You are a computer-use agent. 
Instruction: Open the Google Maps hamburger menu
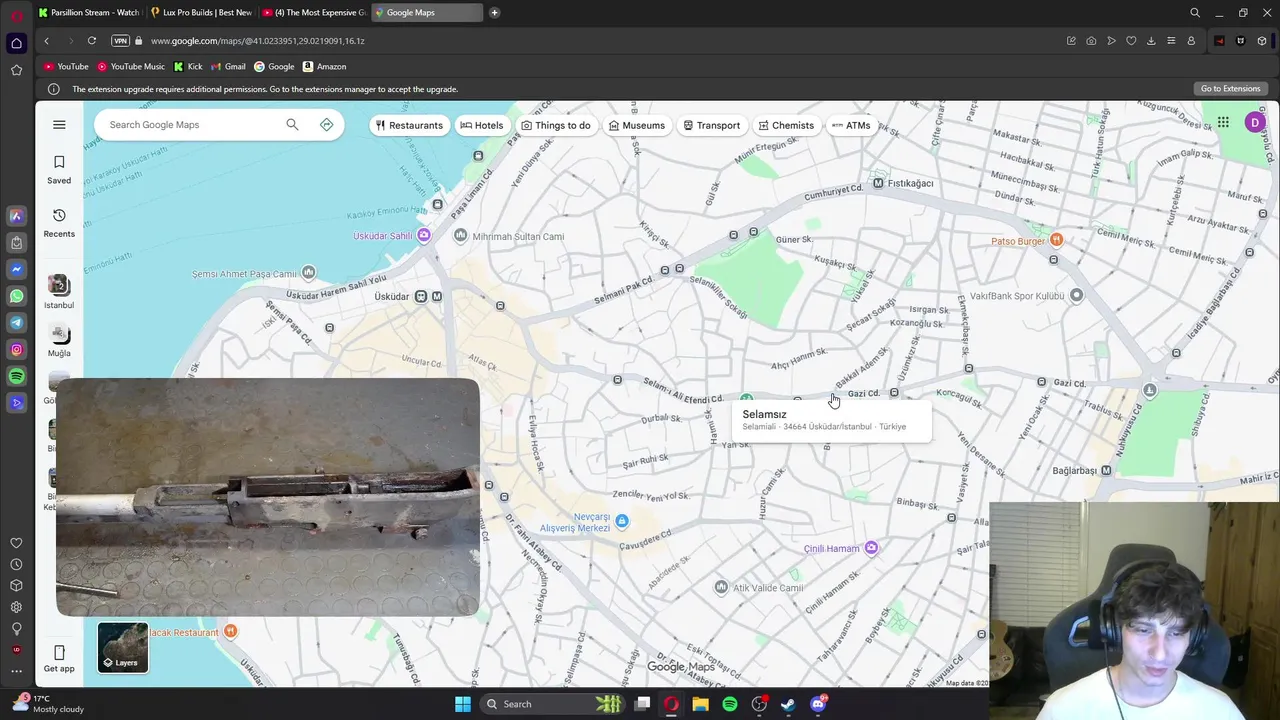tap(59, 125)
